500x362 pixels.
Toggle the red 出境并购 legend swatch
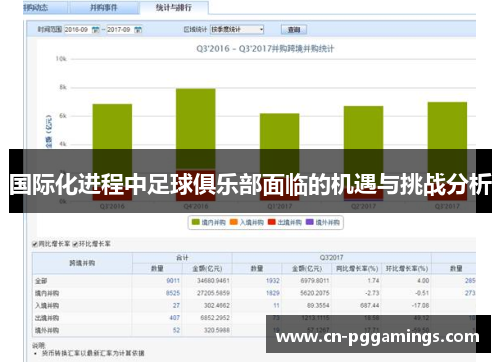click(x=272, y=222)
